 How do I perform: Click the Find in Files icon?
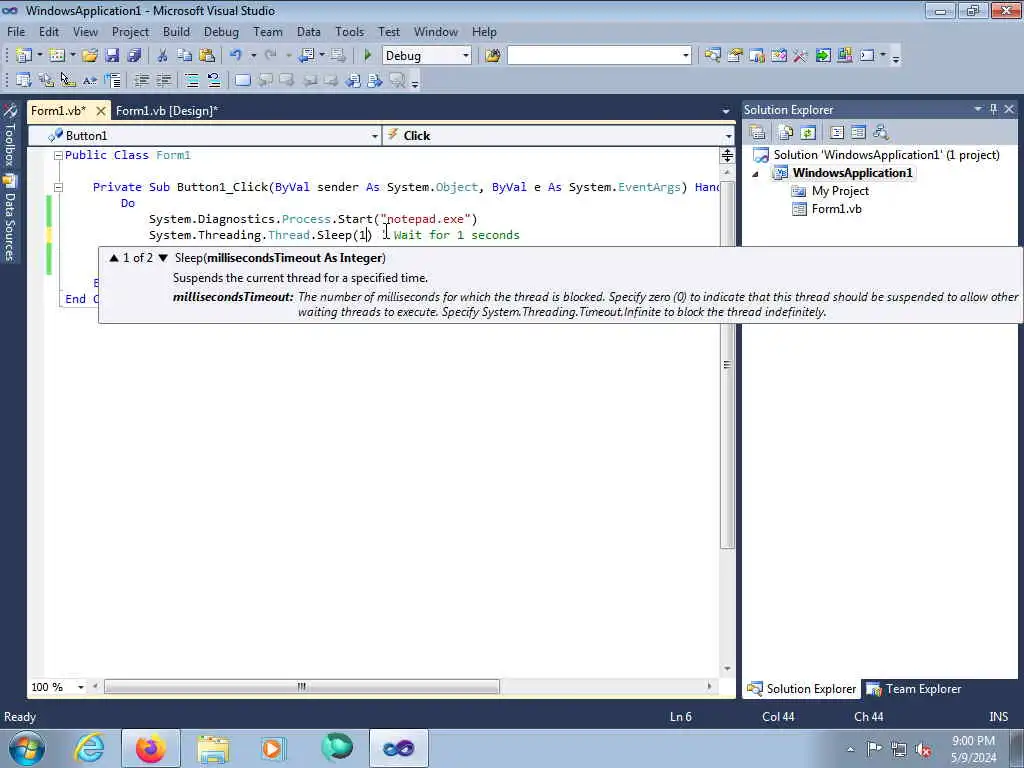click(x=492, y=56)
